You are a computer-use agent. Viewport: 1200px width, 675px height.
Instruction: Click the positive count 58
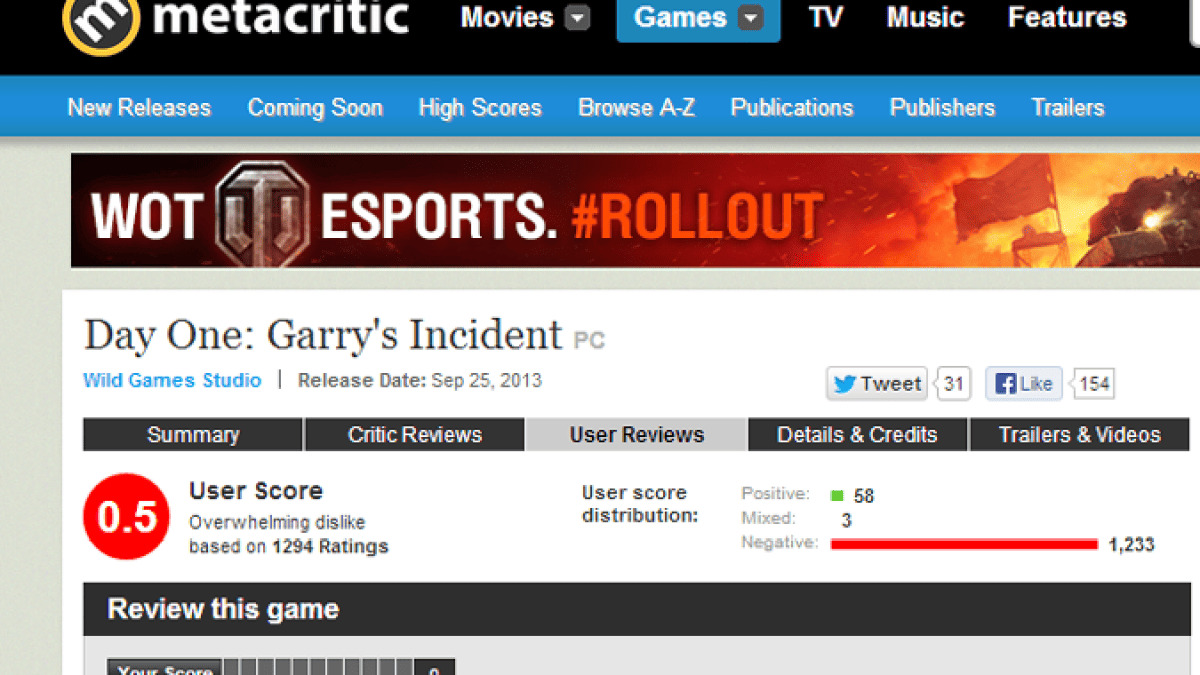(x=864, y=496)
